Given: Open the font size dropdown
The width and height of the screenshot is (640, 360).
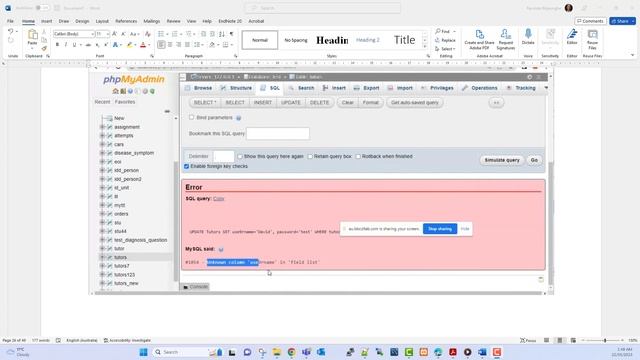Looking at the screenshot, I should click(x=107, y=34).
